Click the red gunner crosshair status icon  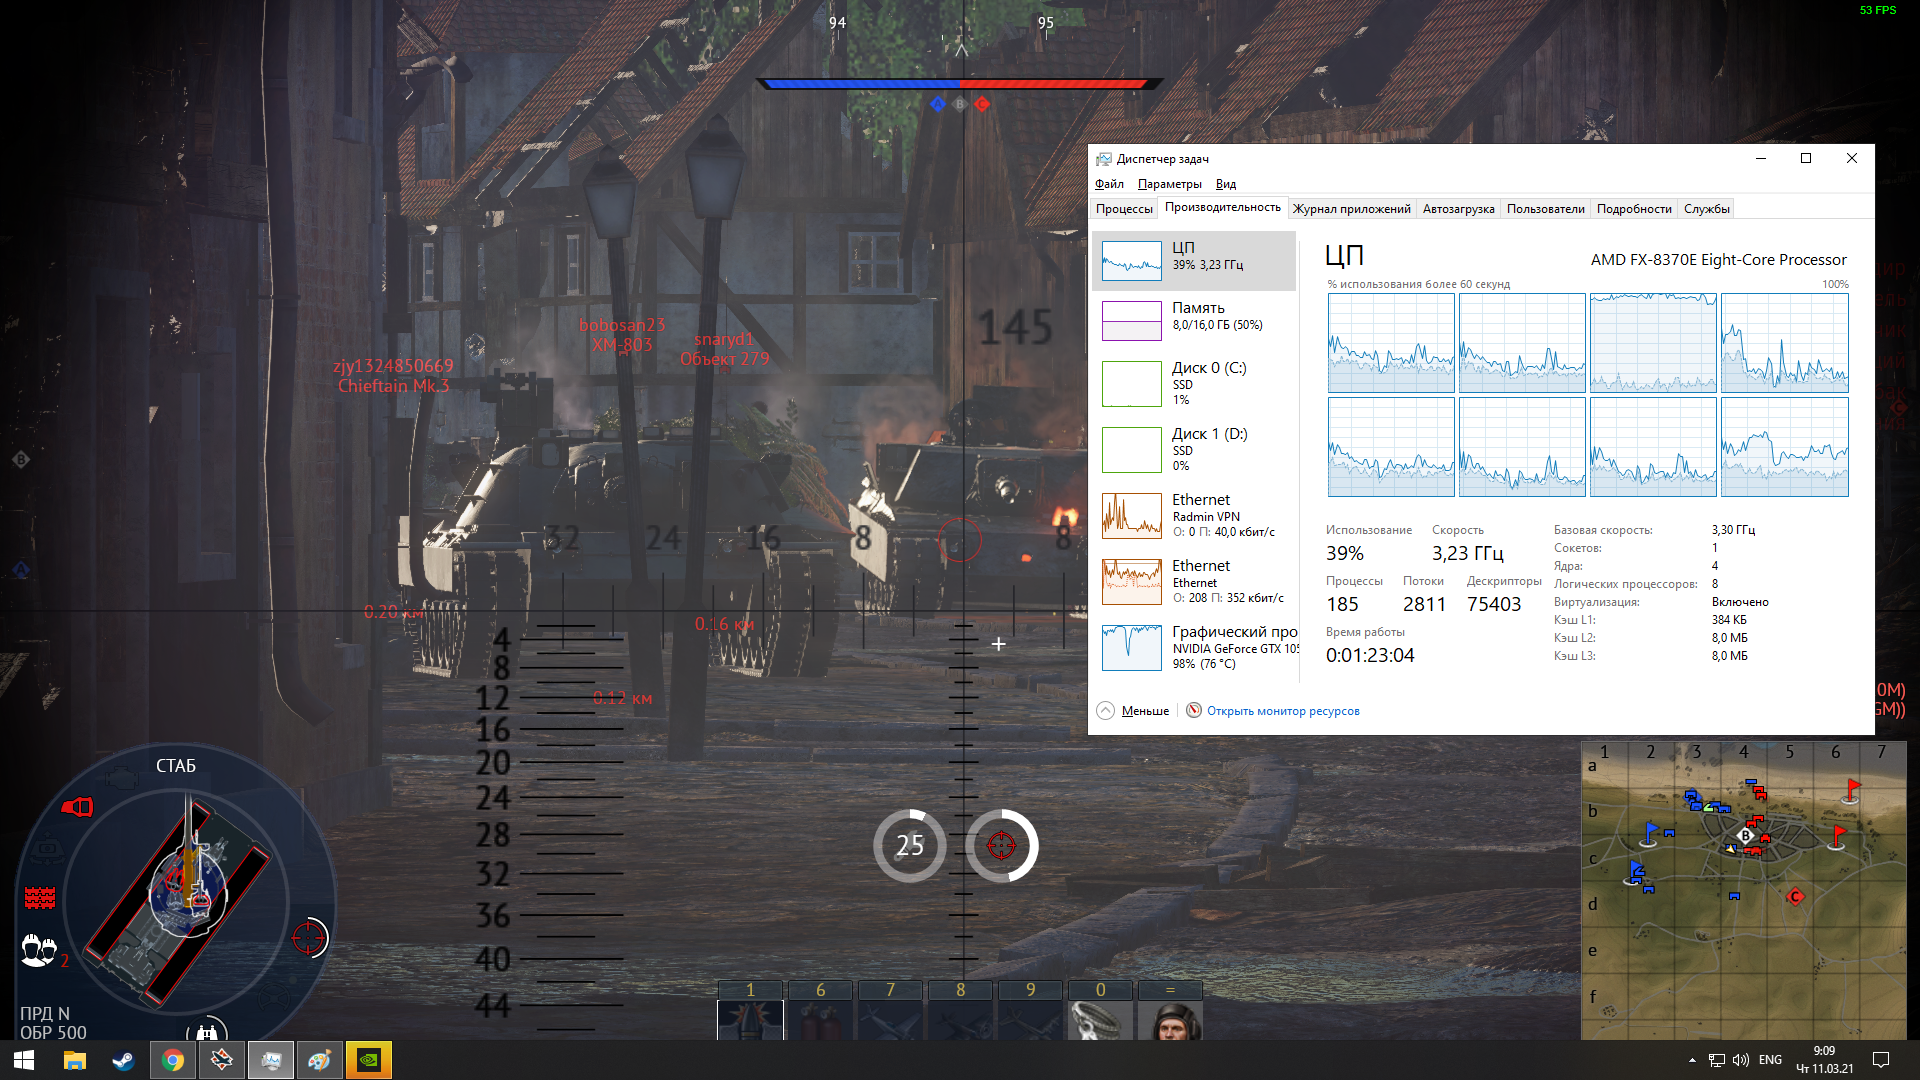click(x=309, y=938)
